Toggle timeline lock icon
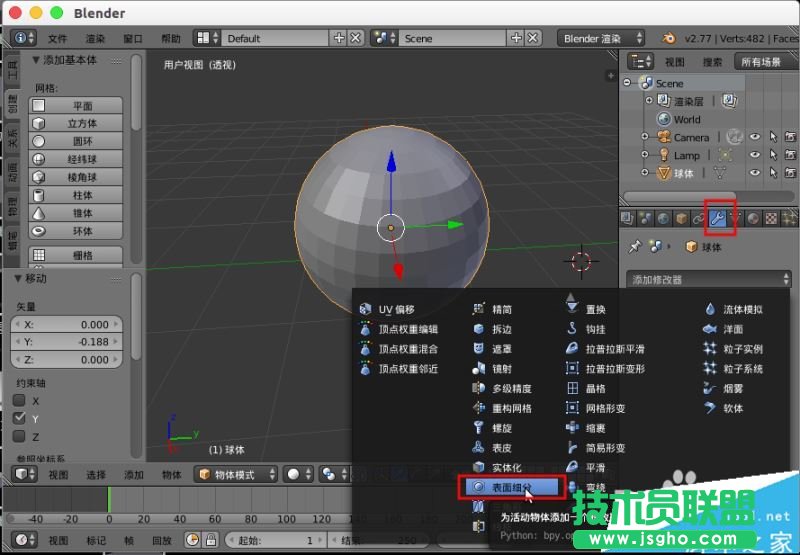800x555 pixels. click(x=211, y=540)
